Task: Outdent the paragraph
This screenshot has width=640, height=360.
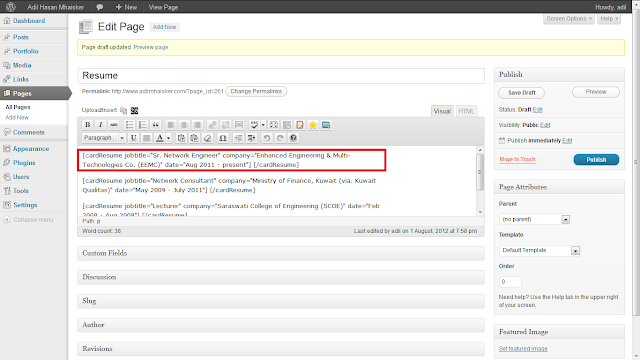Action: 238,138
